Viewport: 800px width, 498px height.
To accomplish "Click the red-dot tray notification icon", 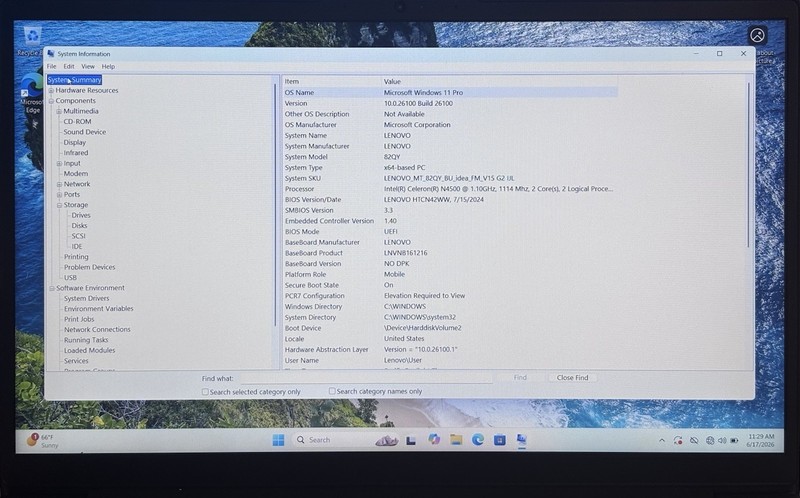I will [678, 440].
